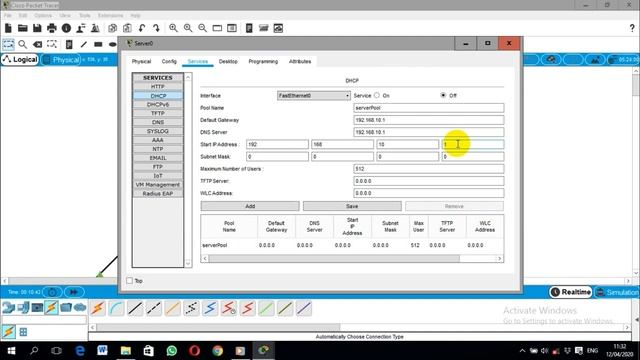
Task: Select TFTP in the services list
Action: point(158,113)
